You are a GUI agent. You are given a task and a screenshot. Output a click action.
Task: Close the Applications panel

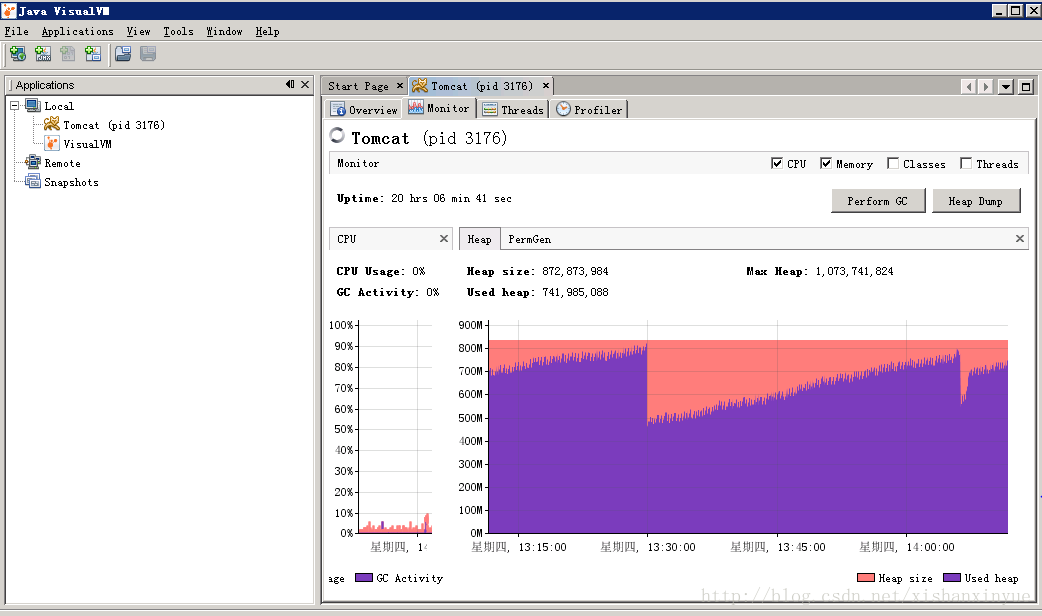305,84
